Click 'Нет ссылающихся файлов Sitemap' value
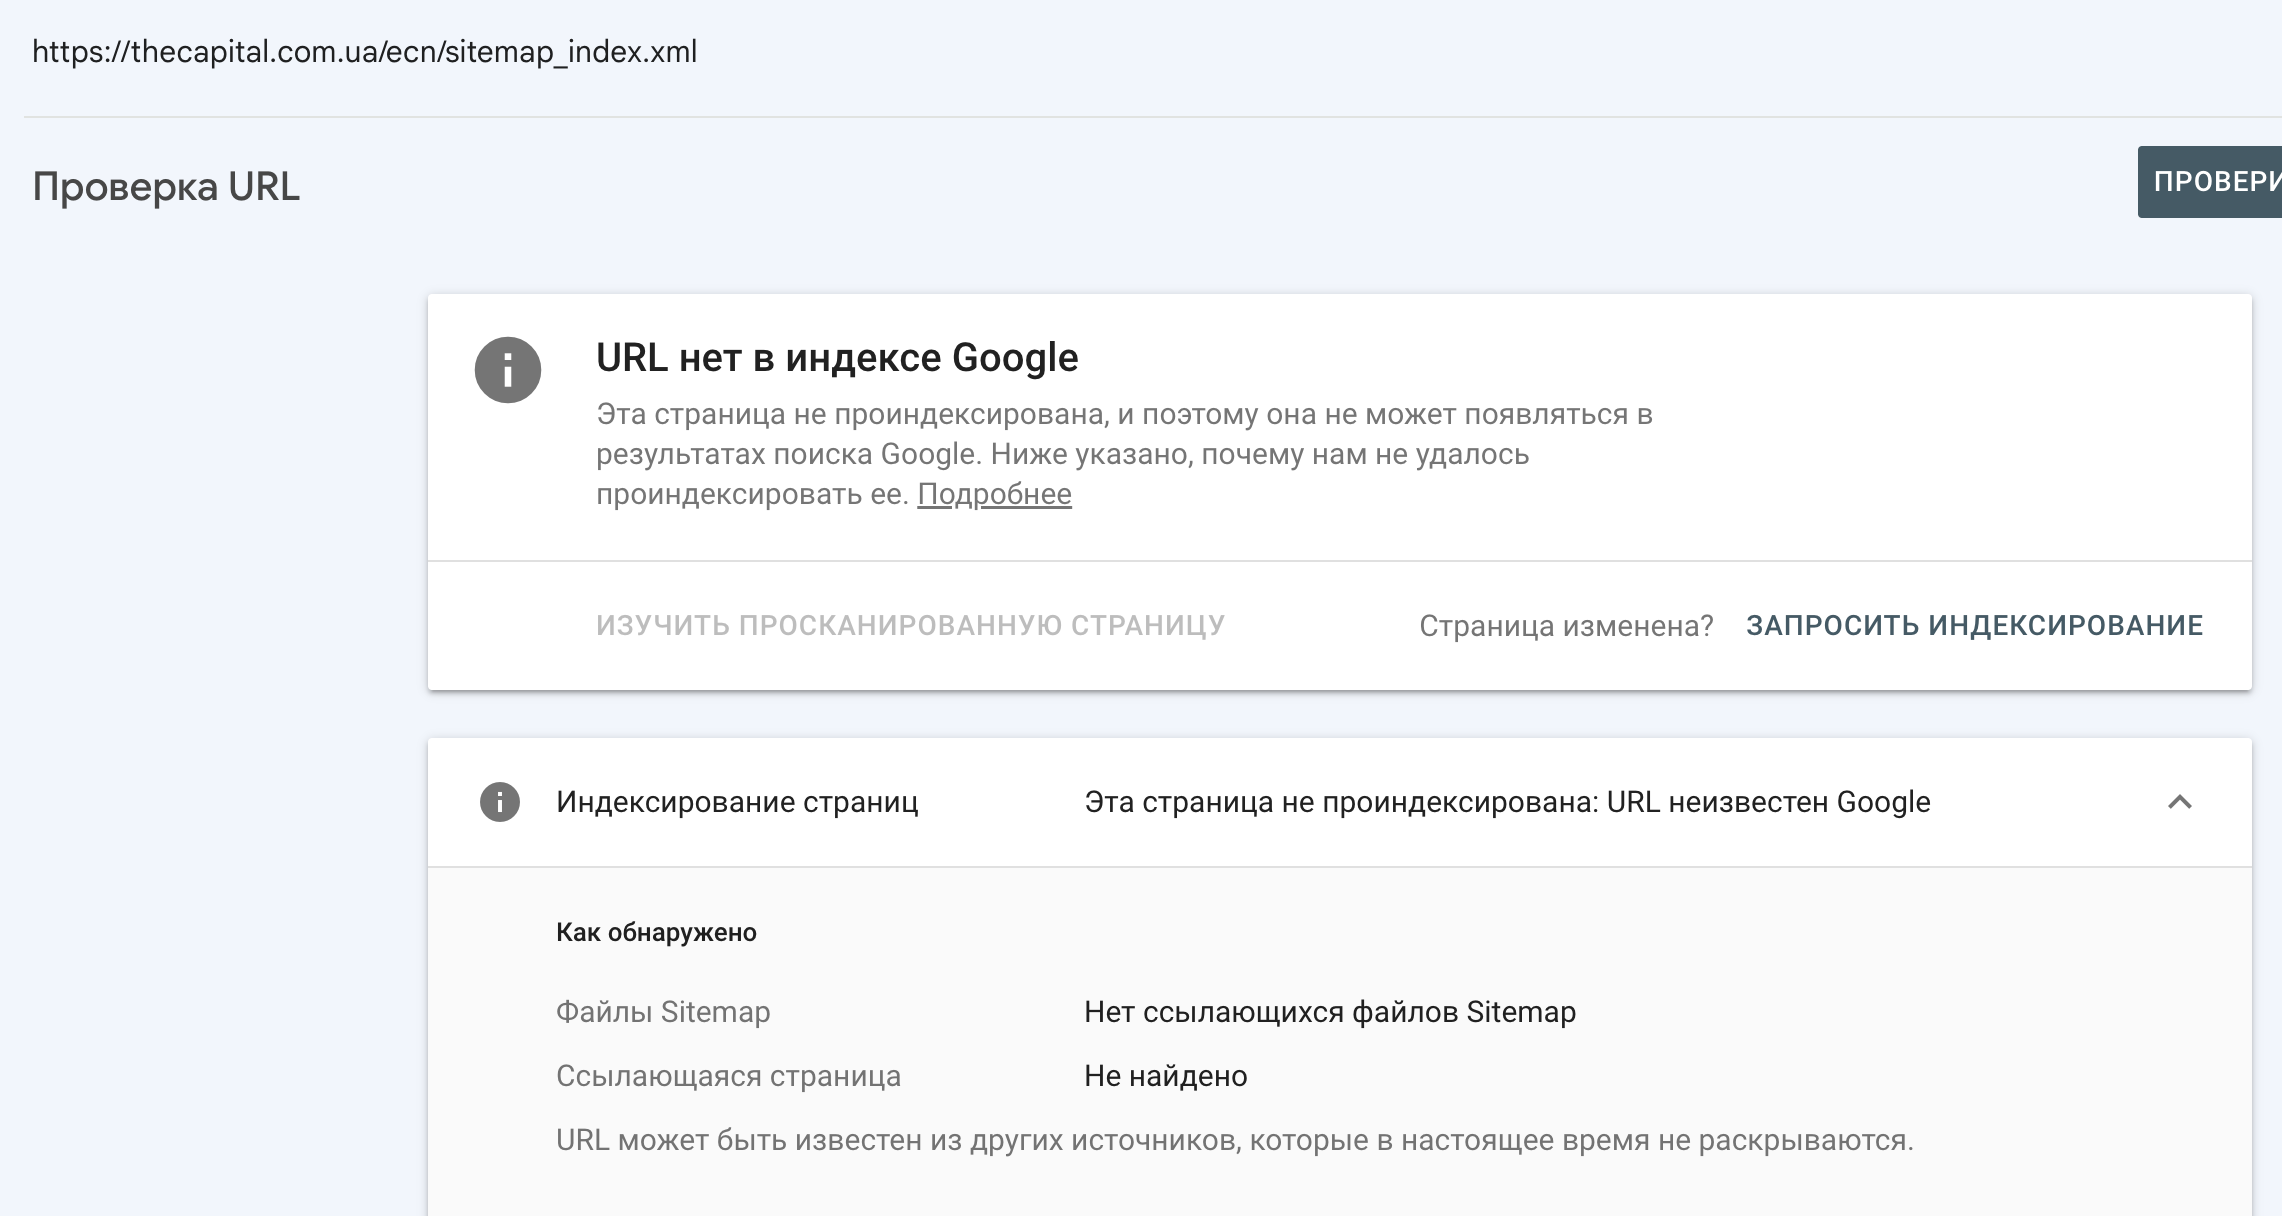2282x1216 pixels. pyautogui.click(x=1330, y=1012)
